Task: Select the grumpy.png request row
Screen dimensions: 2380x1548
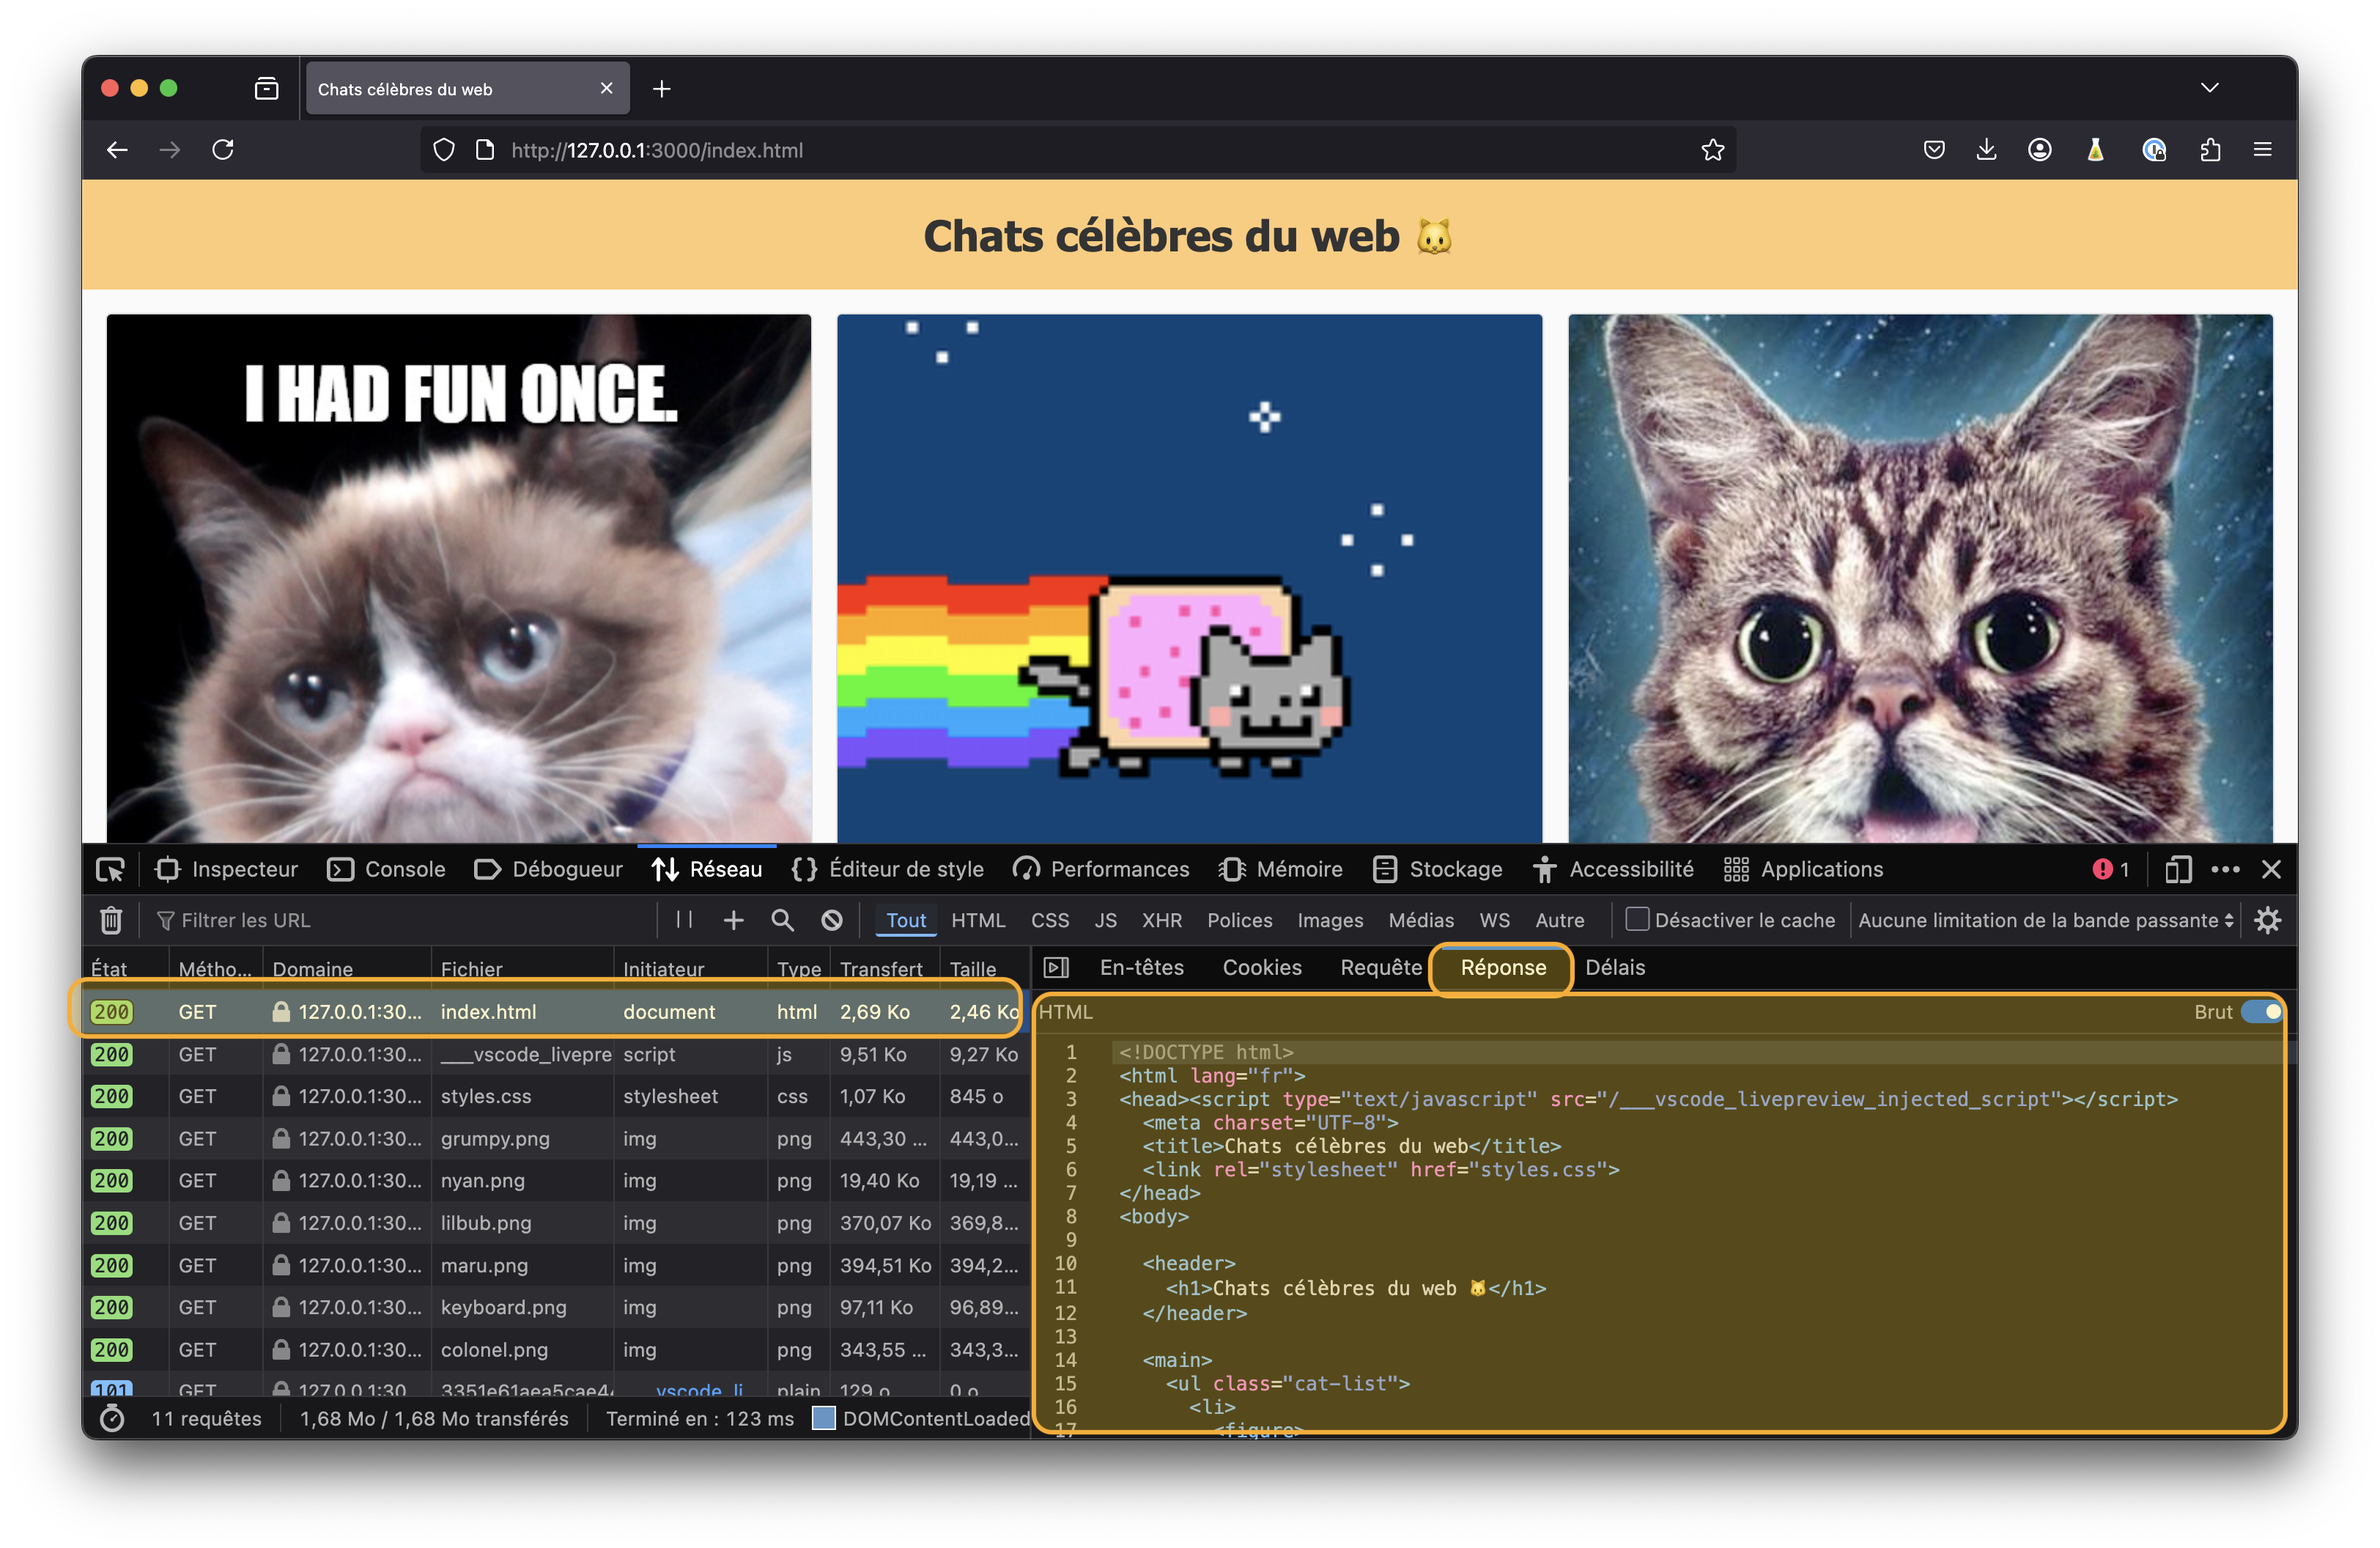Action: (556, 1138)
